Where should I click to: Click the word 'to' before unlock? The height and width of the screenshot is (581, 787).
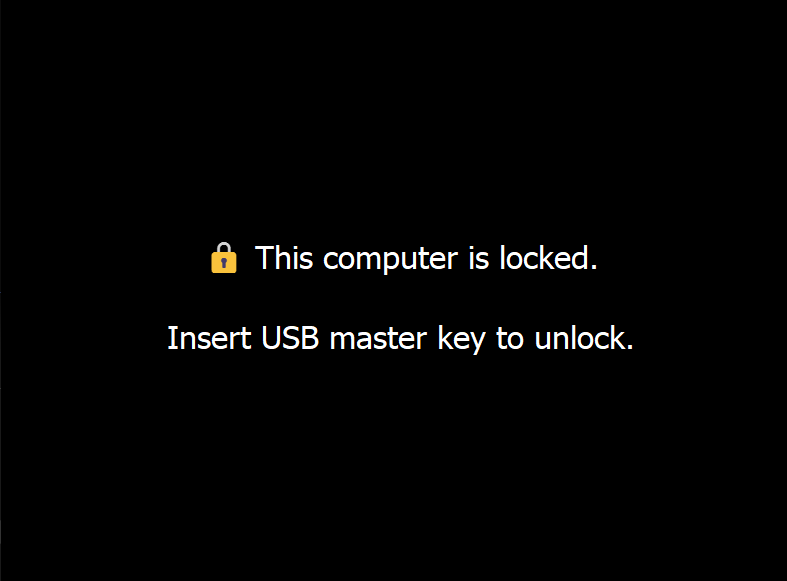coord(510,339)
